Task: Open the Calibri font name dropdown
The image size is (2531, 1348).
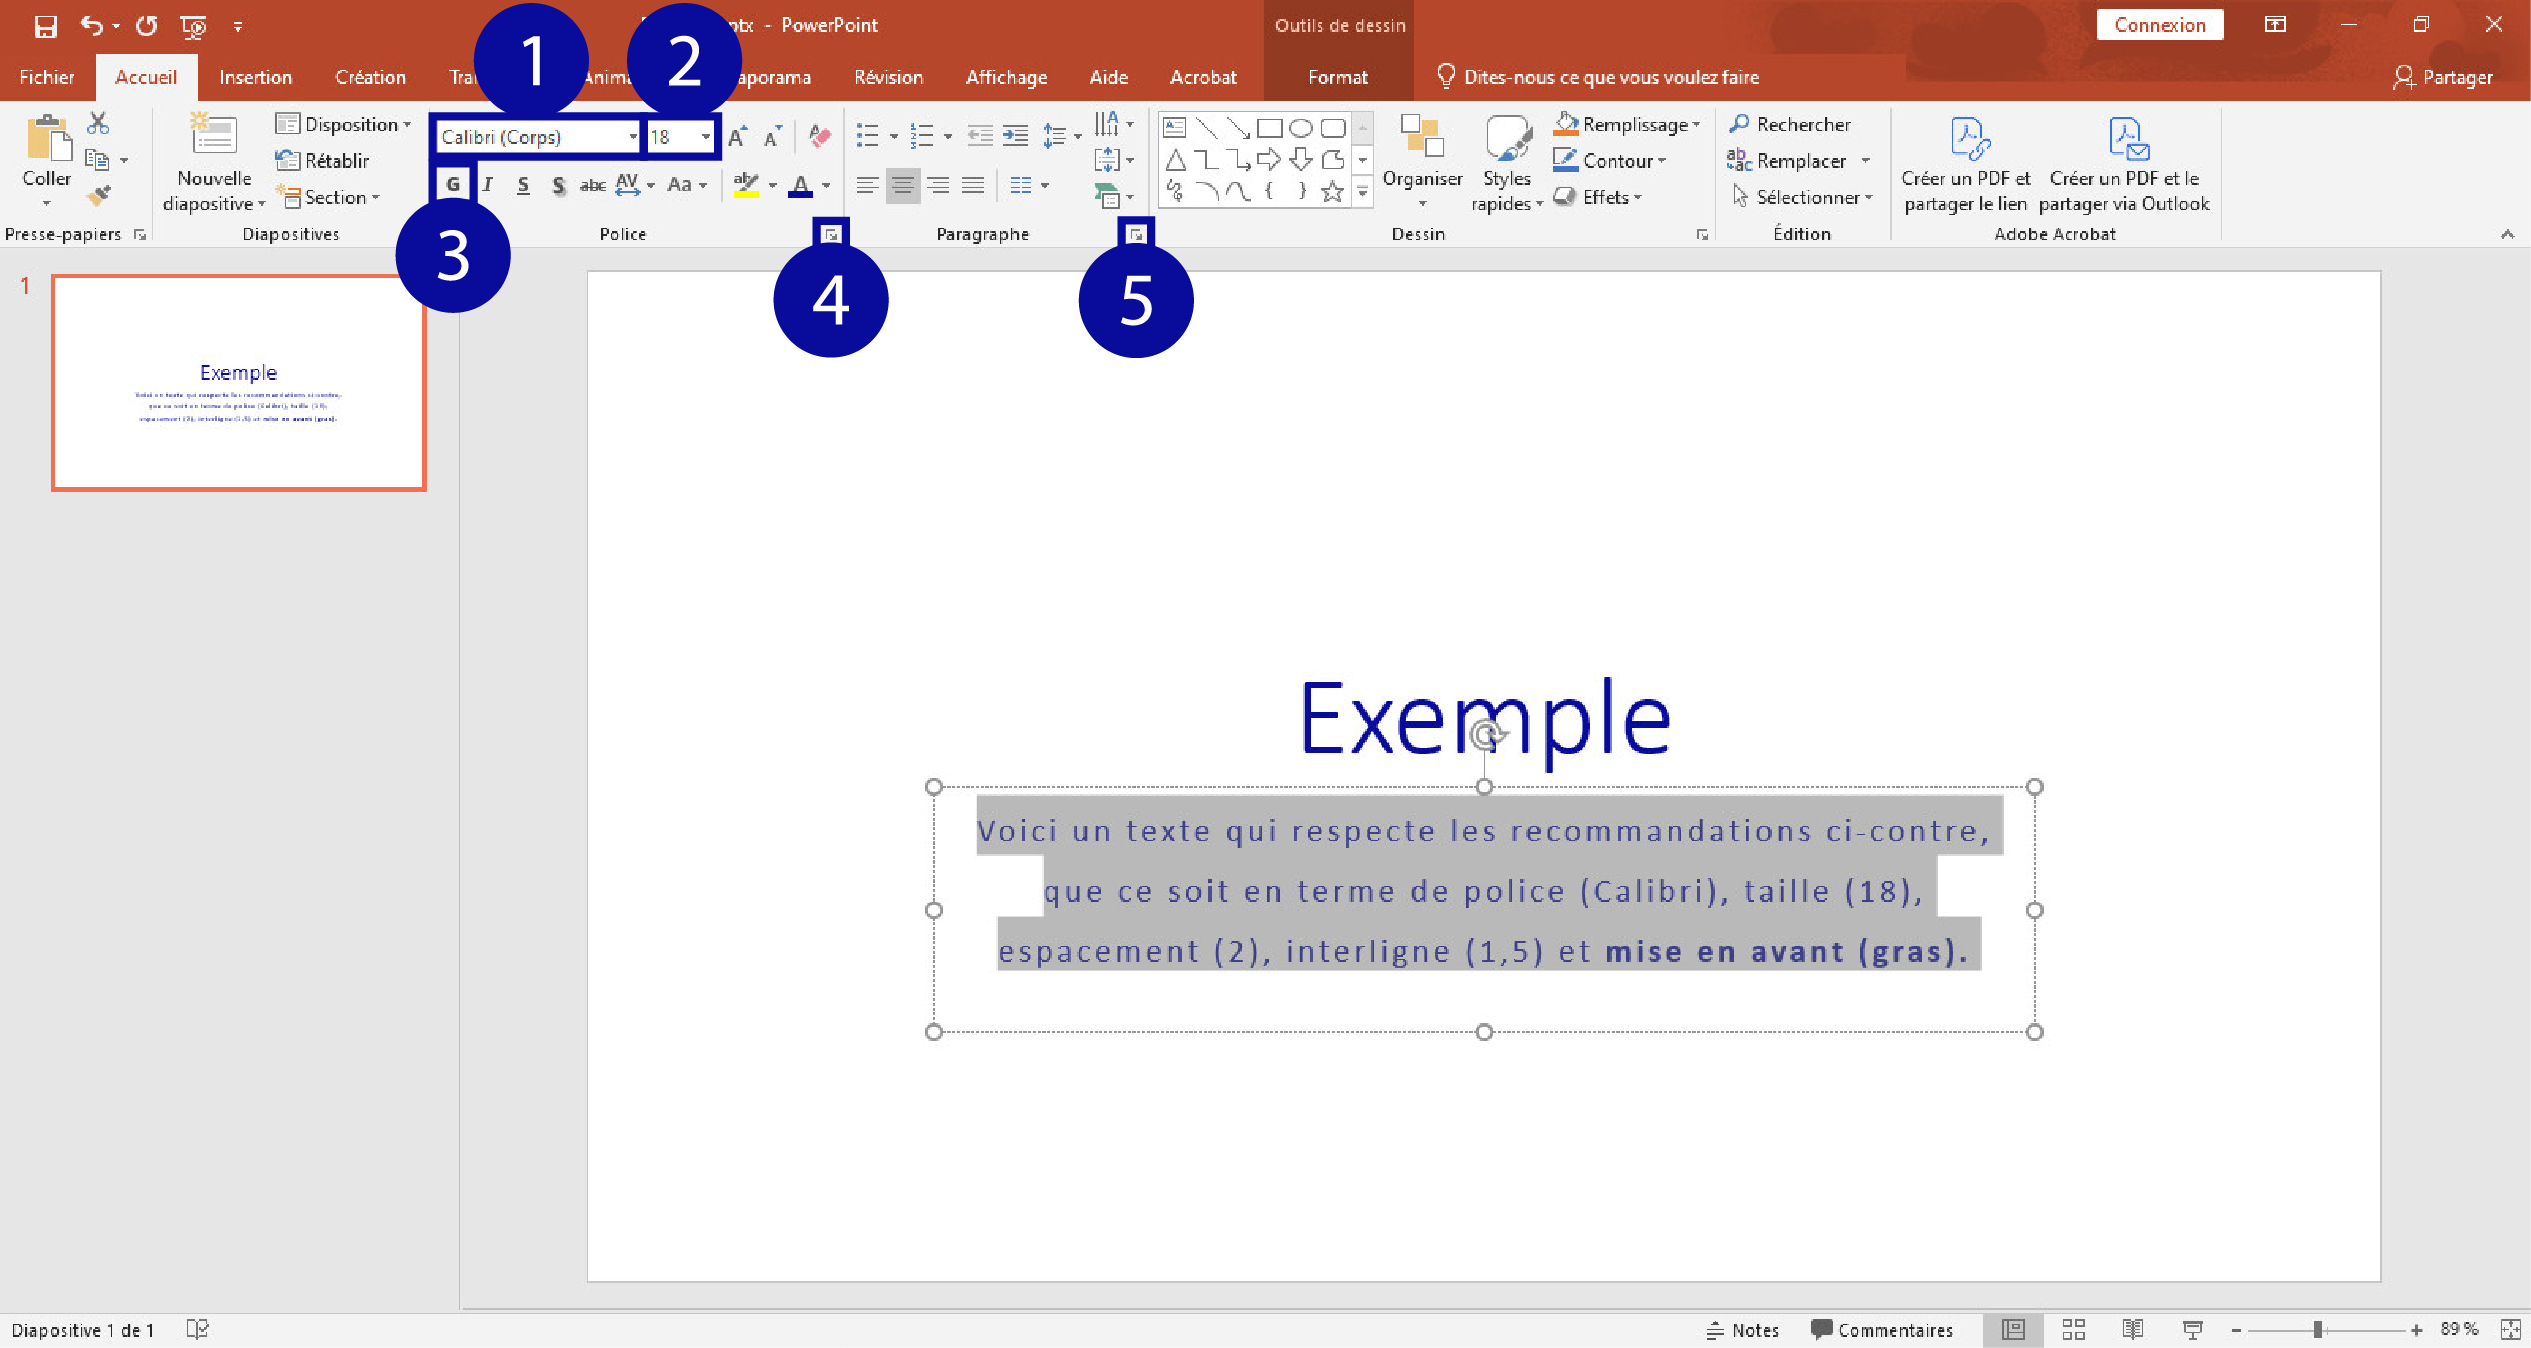Action: [632, 136]
